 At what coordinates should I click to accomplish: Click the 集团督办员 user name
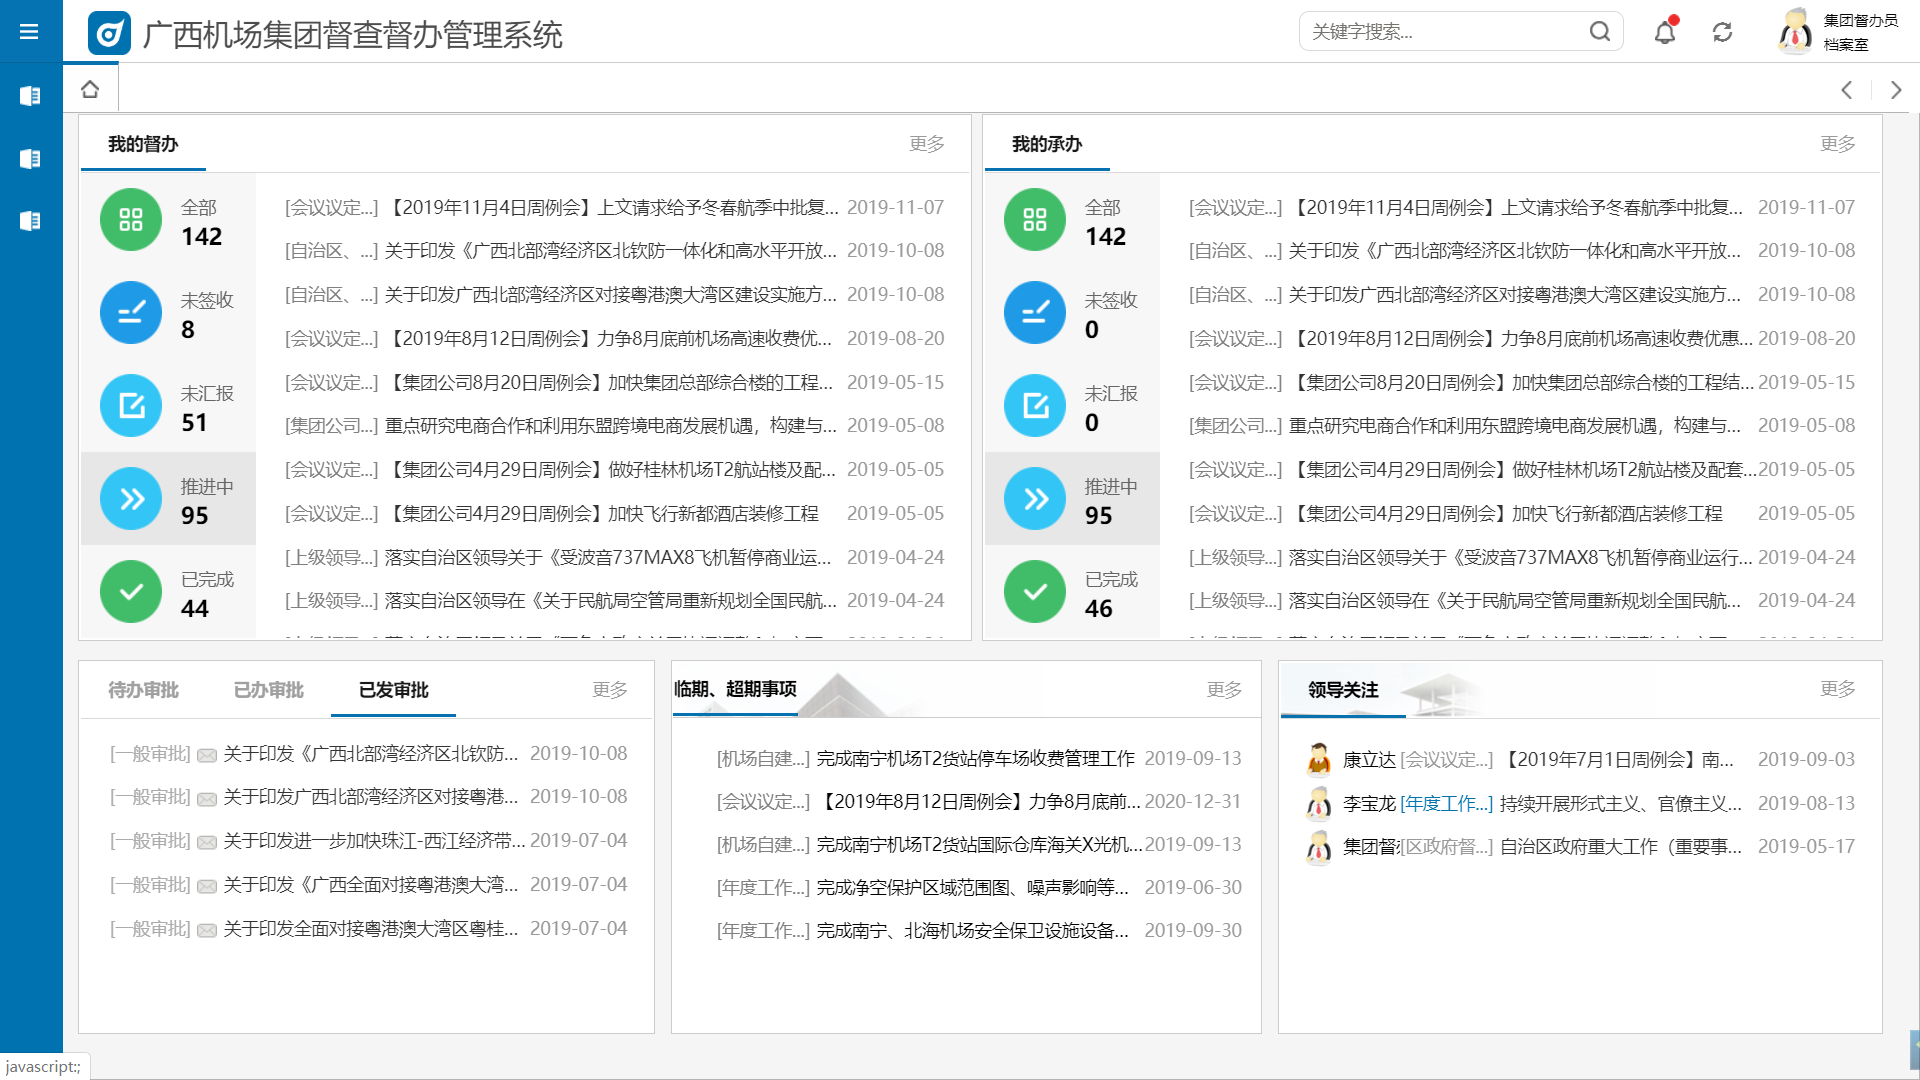click(x=1860, y=20)
